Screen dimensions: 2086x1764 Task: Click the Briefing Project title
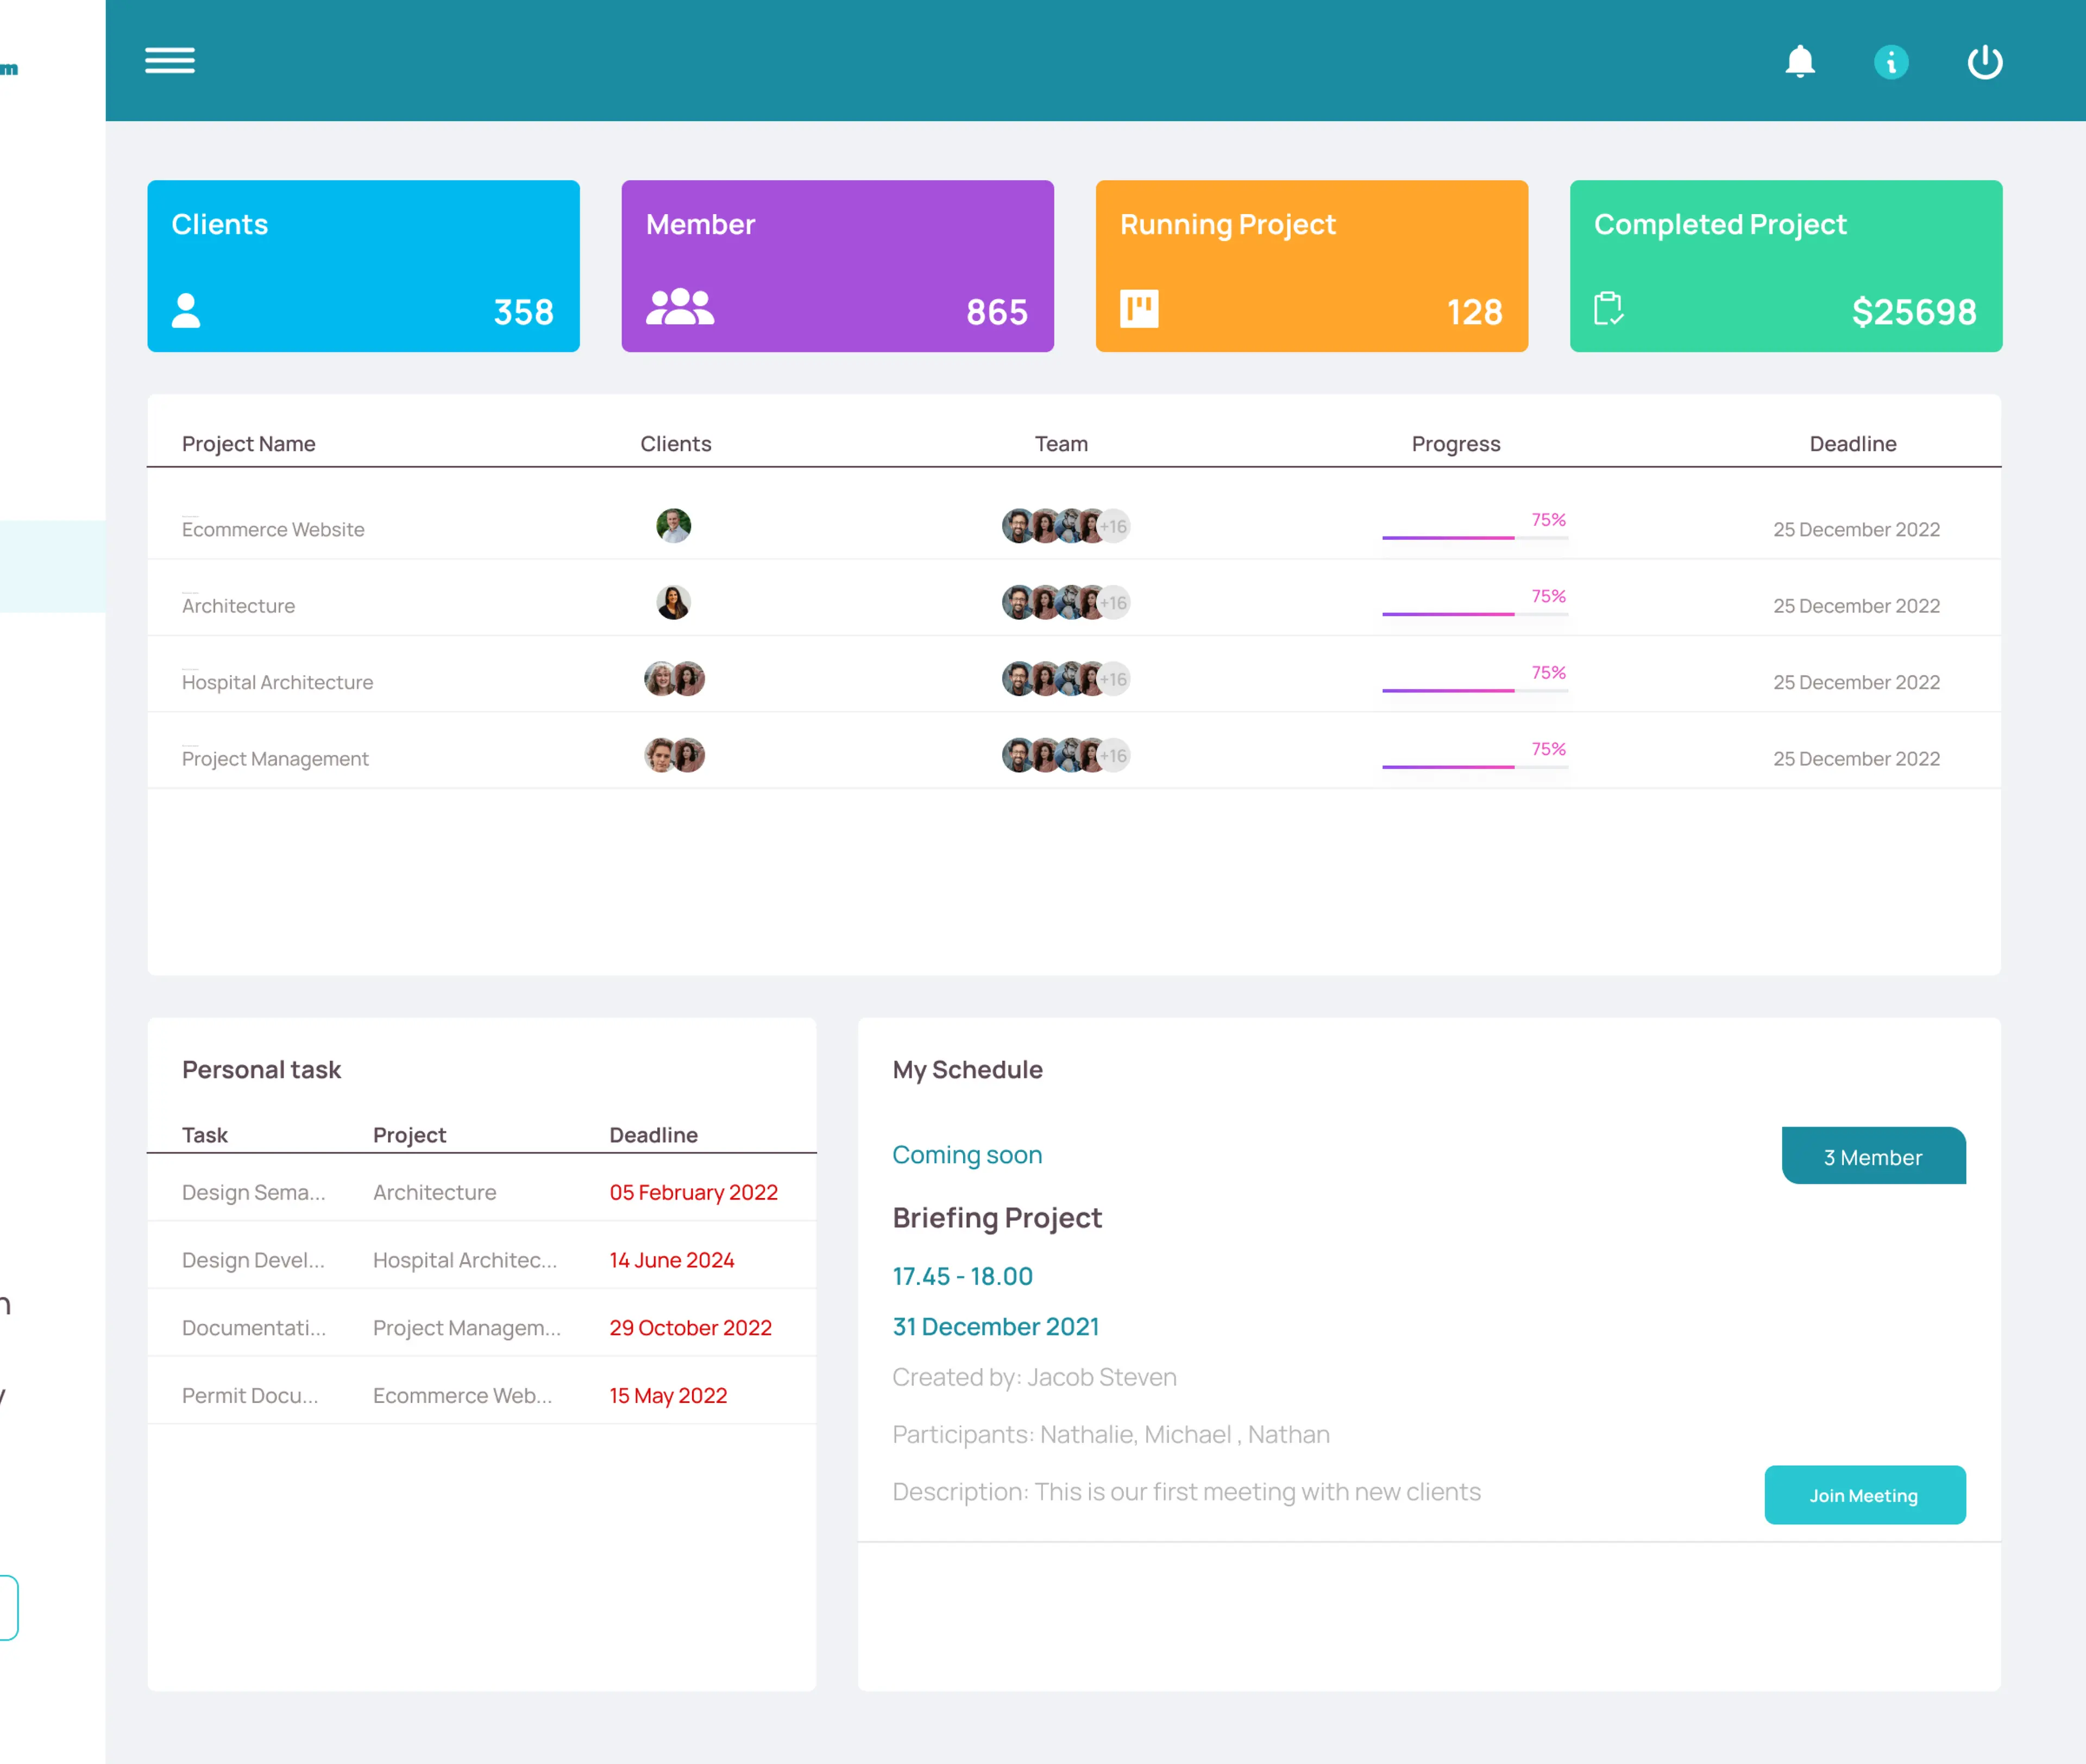point(997,1217)
